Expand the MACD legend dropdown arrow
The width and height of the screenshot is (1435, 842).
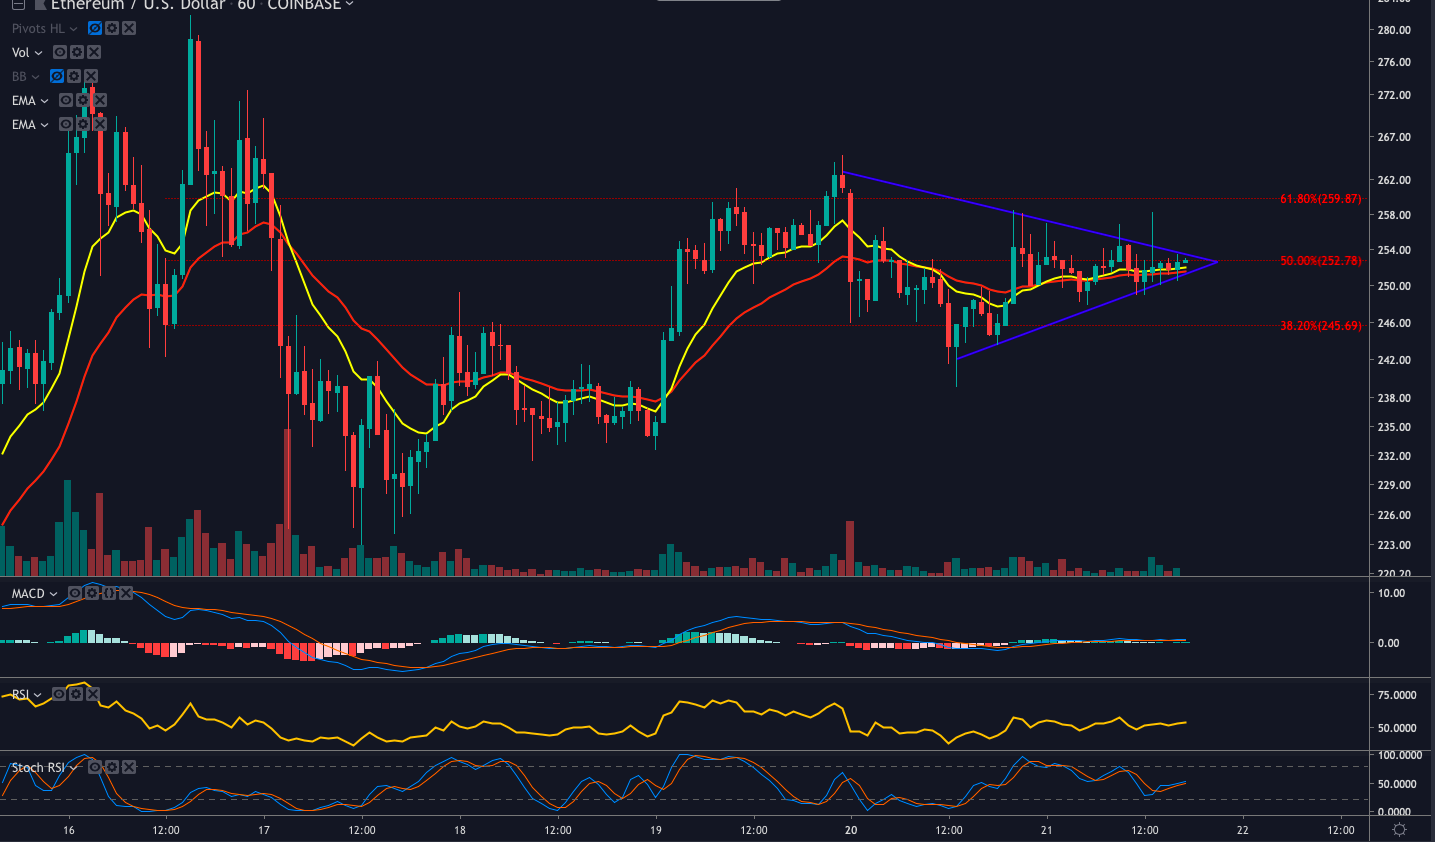pos(52,593)
